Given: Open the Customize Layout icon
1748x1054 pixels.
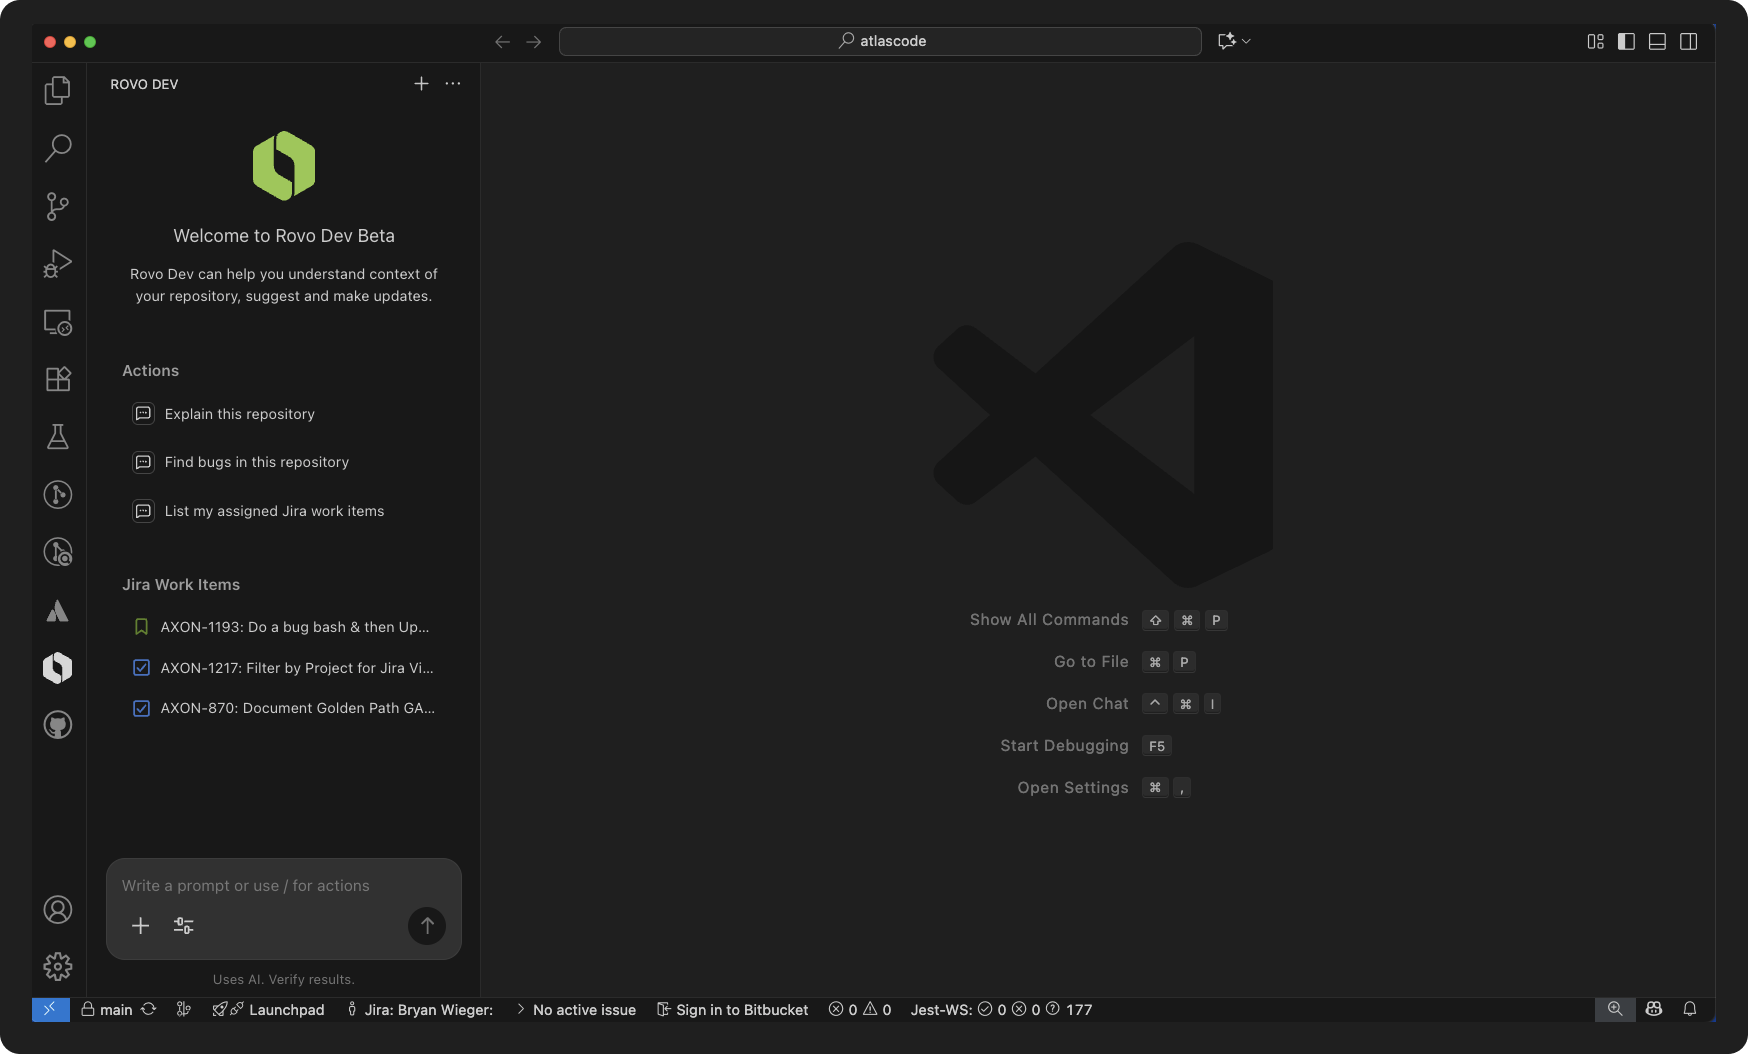Looking at the screenshot, I should coord(1596,41).
